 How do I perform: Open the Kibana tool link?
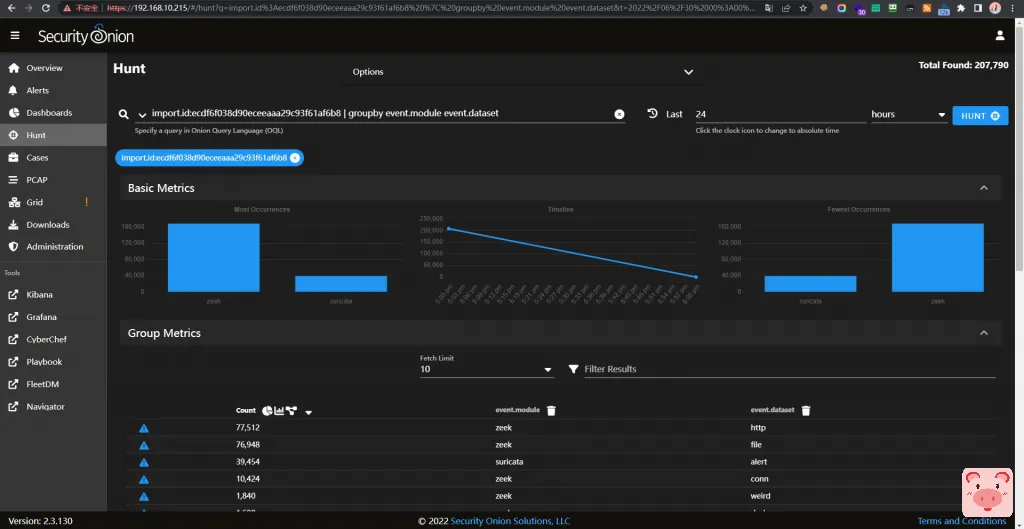point(39,295)
